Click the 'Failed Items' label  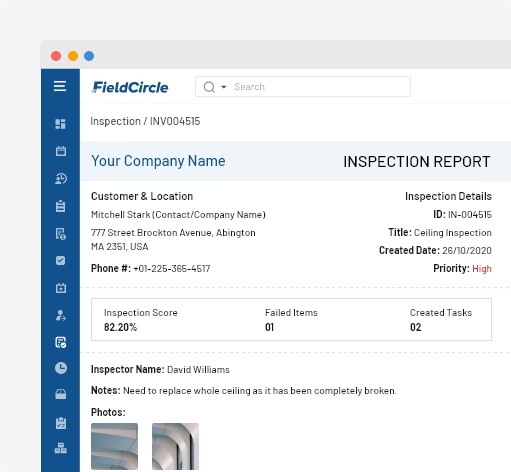pos(291,313)
